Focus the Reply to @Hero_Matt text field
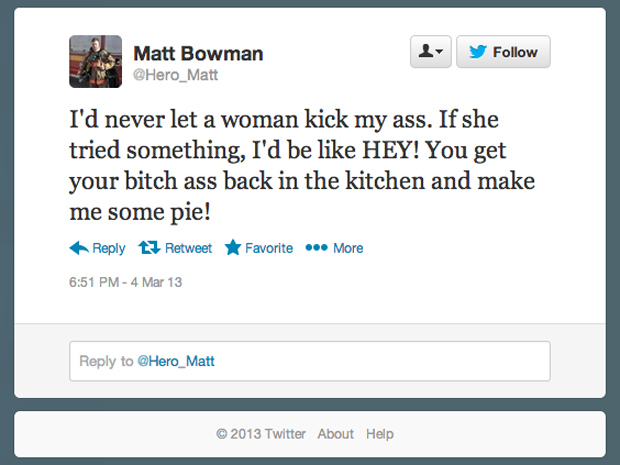 tap(310, 361)
